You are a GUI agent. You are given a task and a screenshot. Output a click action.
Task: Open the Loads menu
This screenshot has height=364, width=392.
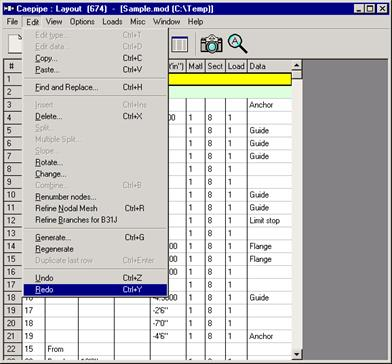112,22
